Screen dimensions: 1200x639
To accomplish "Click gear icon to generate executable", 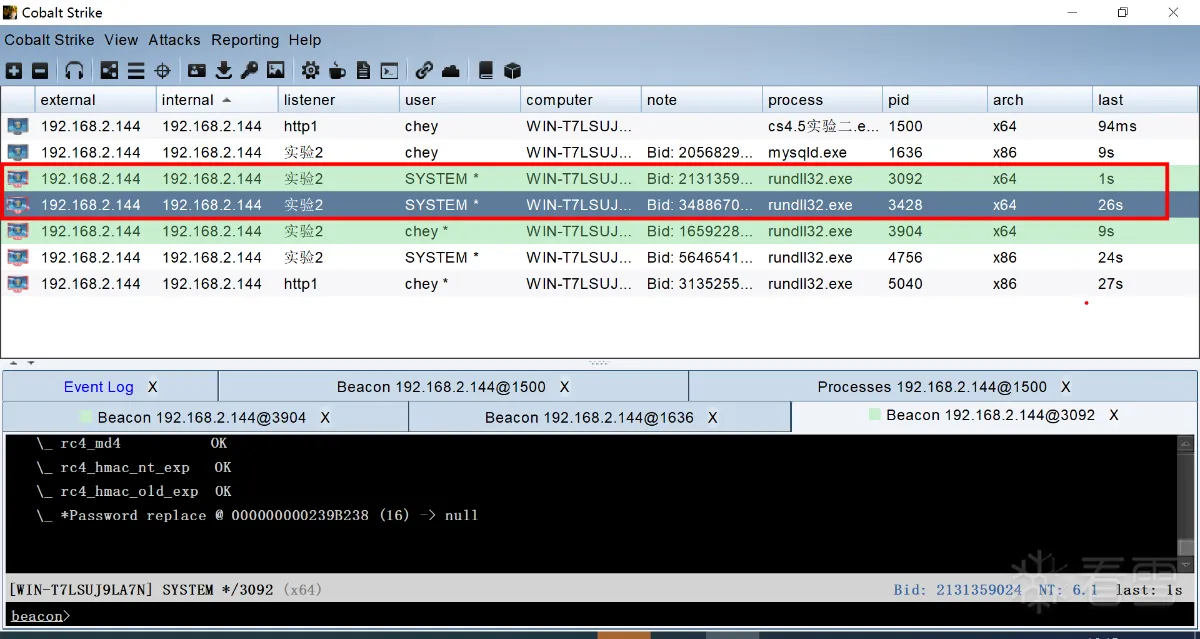I will tap(311, 71).
